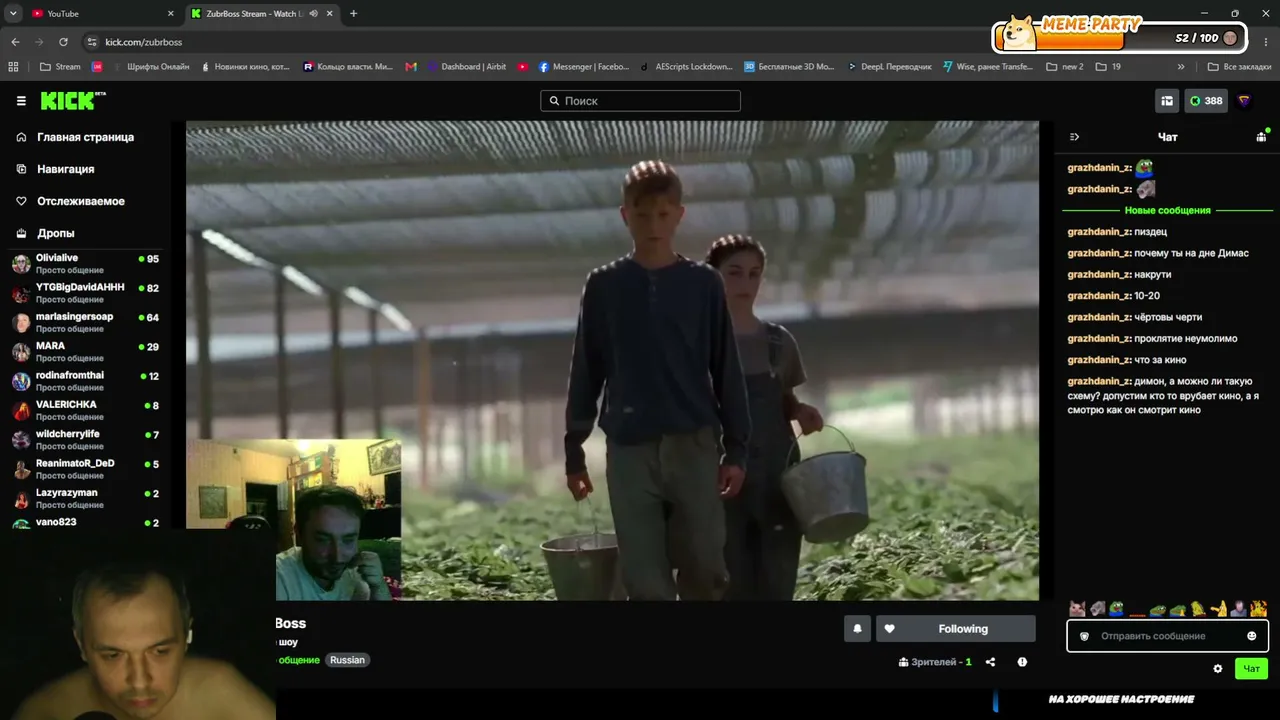
Task: Share the stream with share icon
Action: [x=990, y=662]
